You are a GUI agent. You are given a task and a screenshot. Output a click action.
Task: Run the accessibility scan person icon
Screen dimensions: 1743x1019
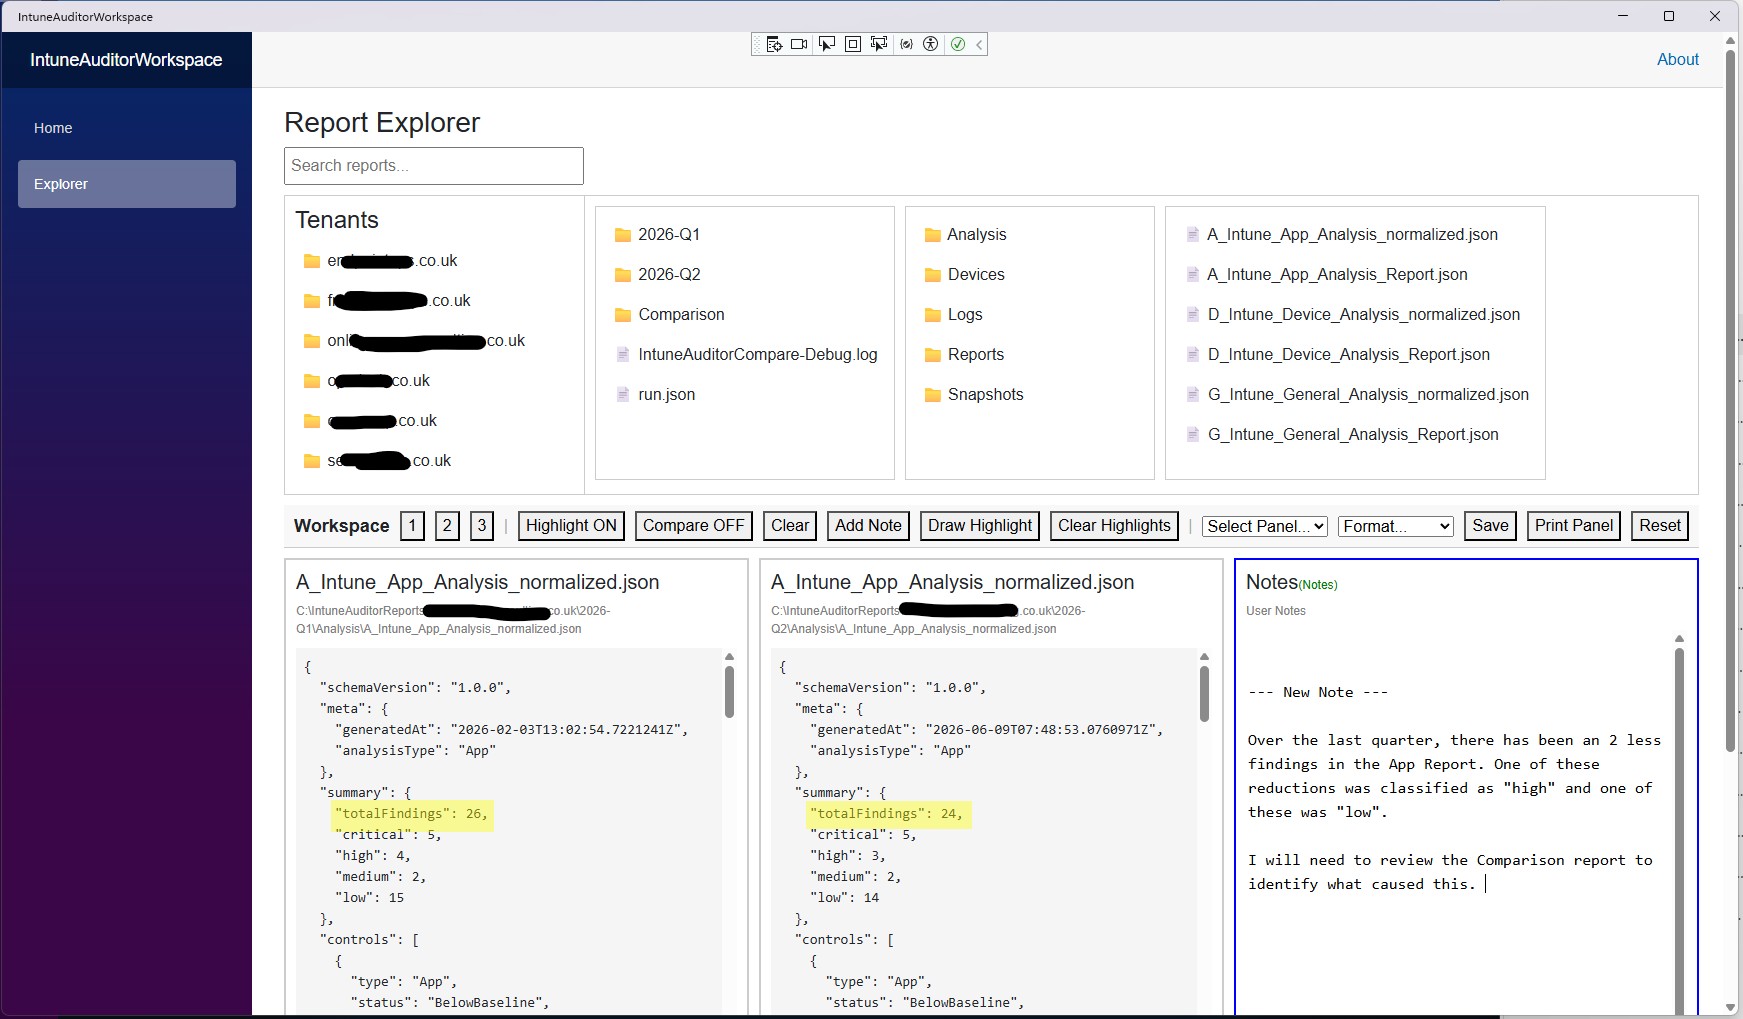tap(931, 44)
